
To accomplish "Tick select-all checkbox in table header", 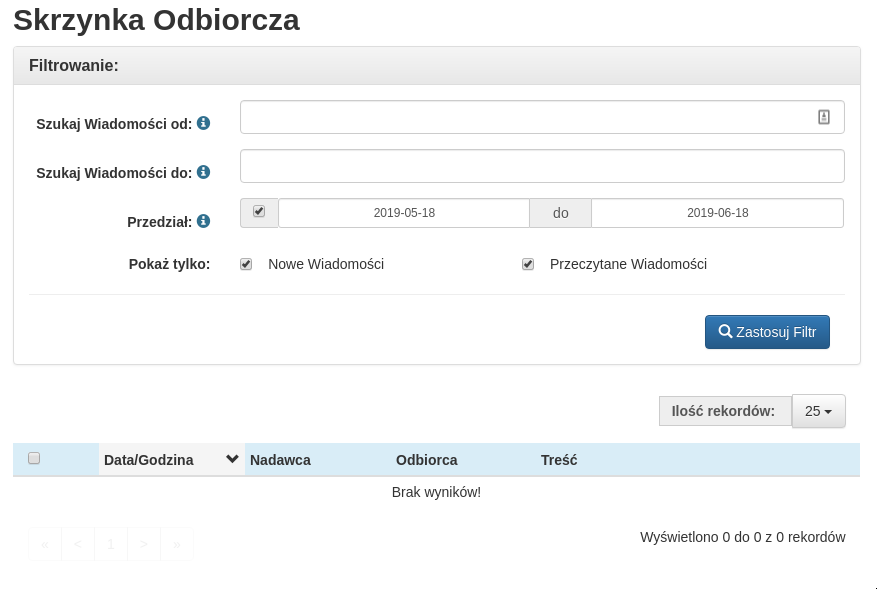I will click(34, 458).
